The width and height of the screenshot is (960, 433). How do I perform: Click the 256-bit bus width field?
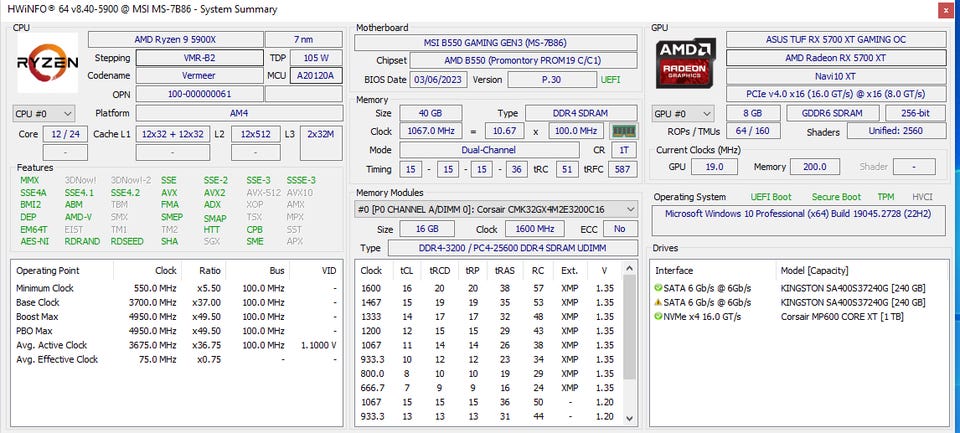(x=915, y=113)
